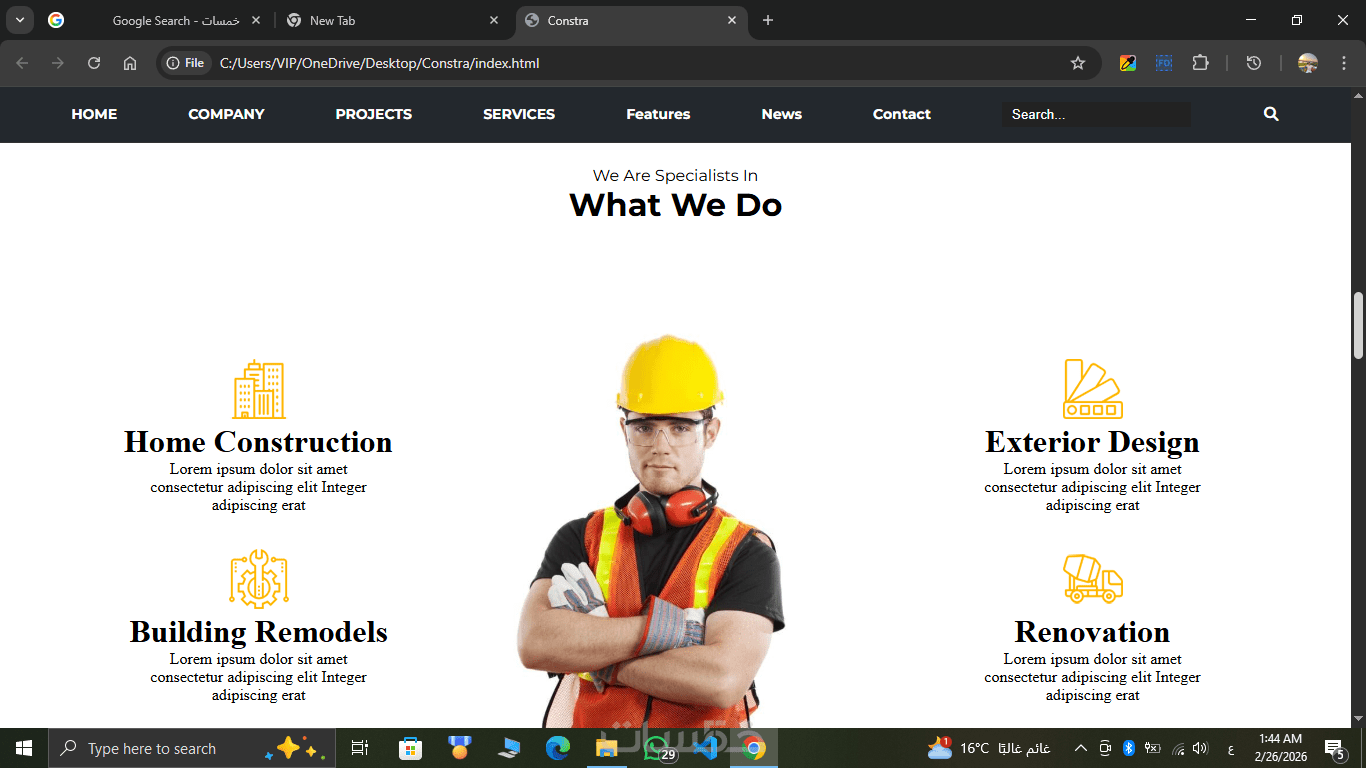The width and height of the screenshot is (1366, 768).
Task: Switch to the Google Search tab
Action: (x=155, y=20)
